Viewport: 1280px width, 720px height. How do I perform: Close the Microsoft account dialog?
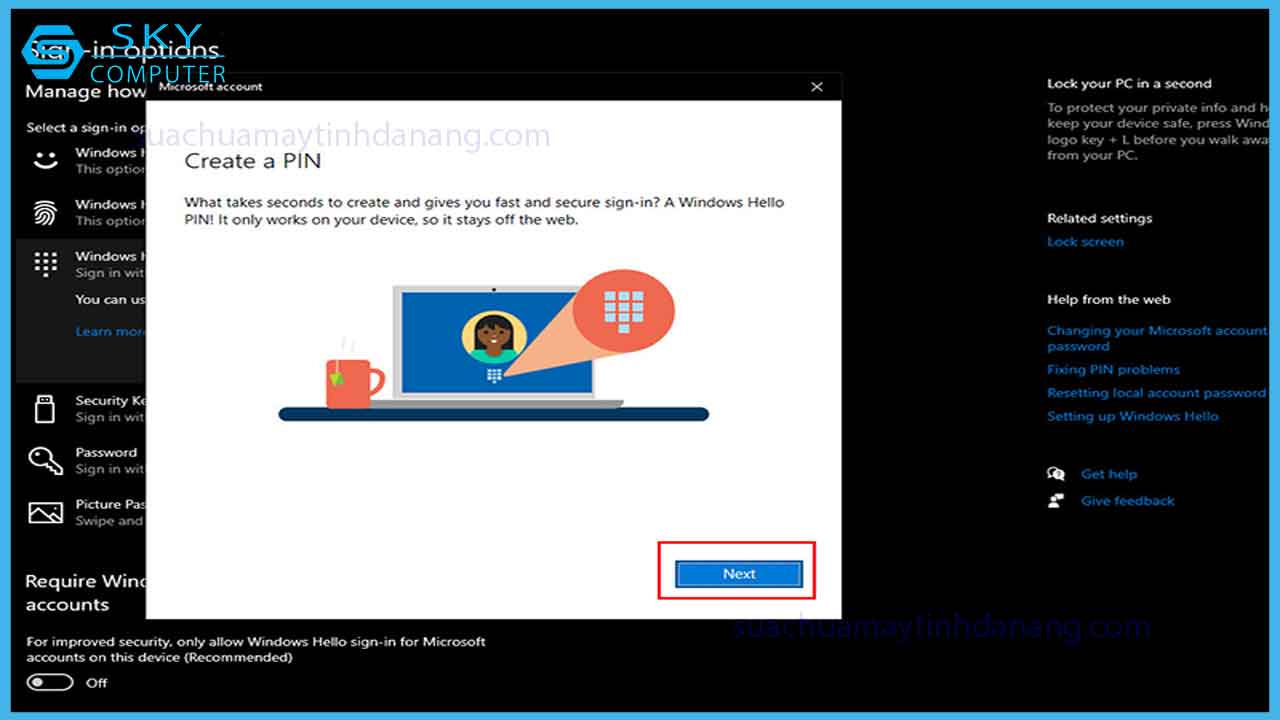coord(816,86)
